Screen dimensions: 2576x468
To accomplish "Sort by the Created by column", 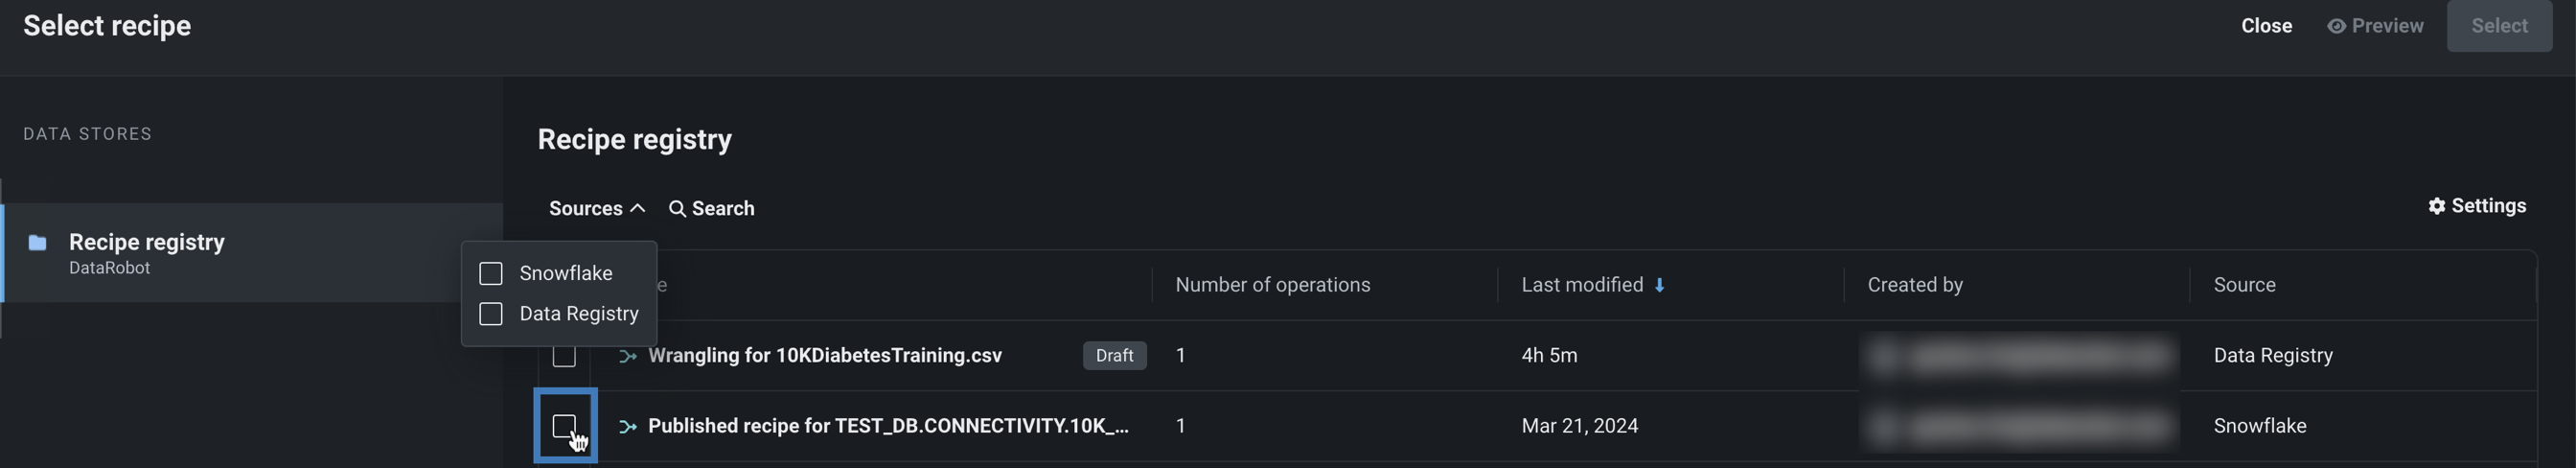I will tap(1914, 285).
